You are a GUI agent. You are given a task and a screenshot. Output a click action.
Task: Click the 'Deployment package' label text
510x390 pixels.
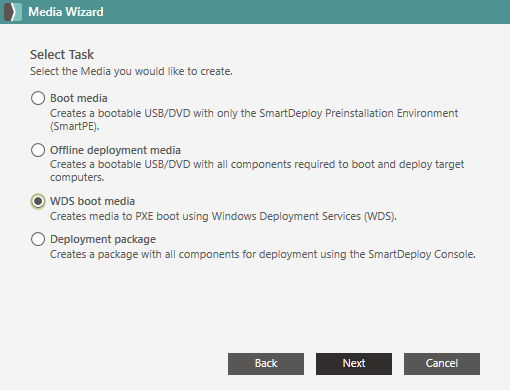pos(103,239)
